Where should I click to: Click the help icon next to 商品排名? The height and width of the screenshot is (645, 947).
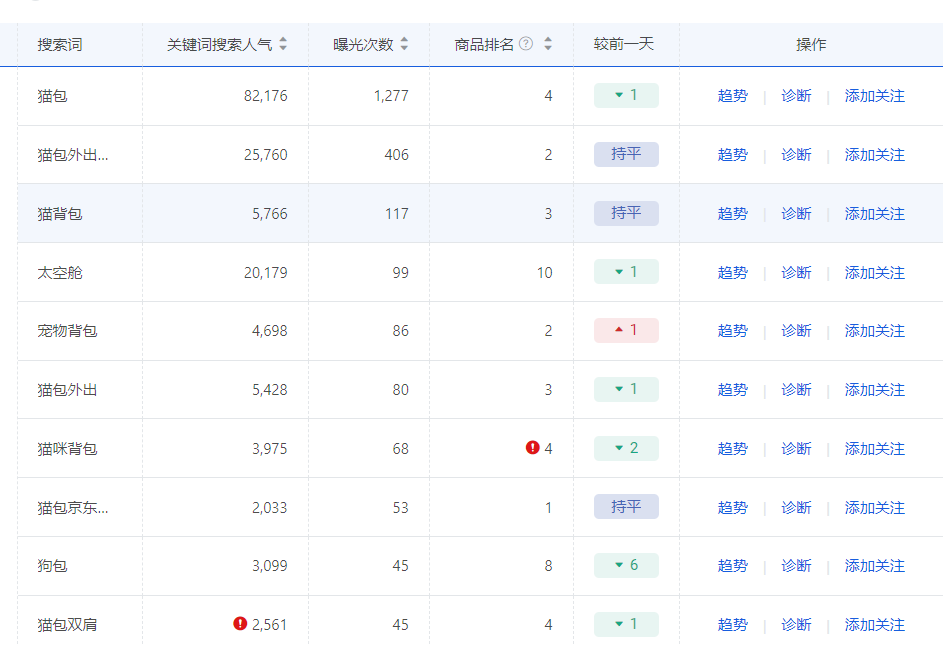point(526,44)
